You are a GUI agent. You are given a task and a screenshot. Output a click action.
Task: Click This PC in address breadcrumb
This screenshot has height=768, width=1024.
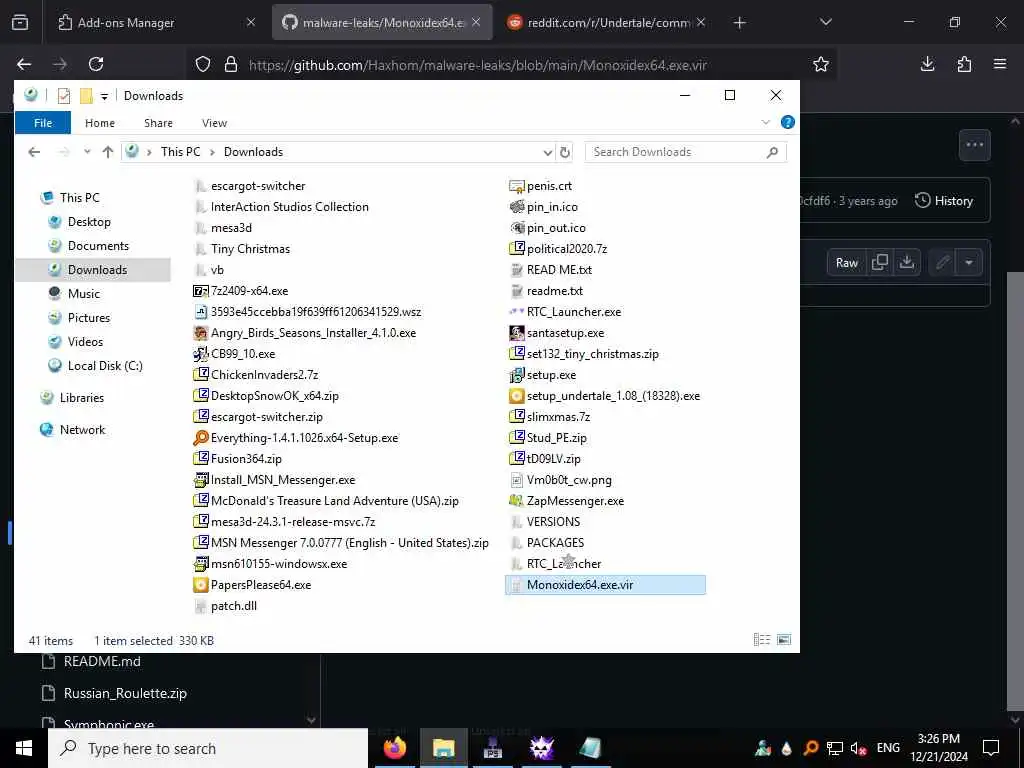pyautogui.click(x=180, y=152)
